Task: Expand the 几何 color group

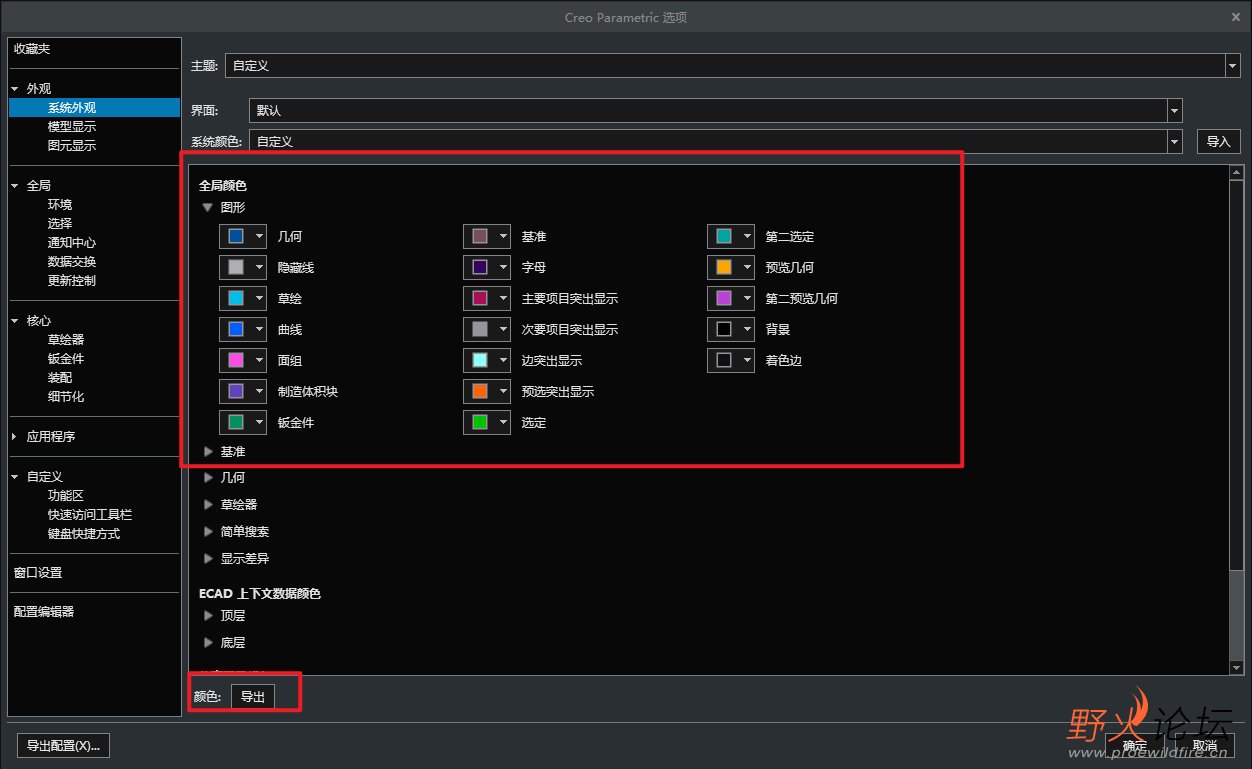Action: (208, 478)
